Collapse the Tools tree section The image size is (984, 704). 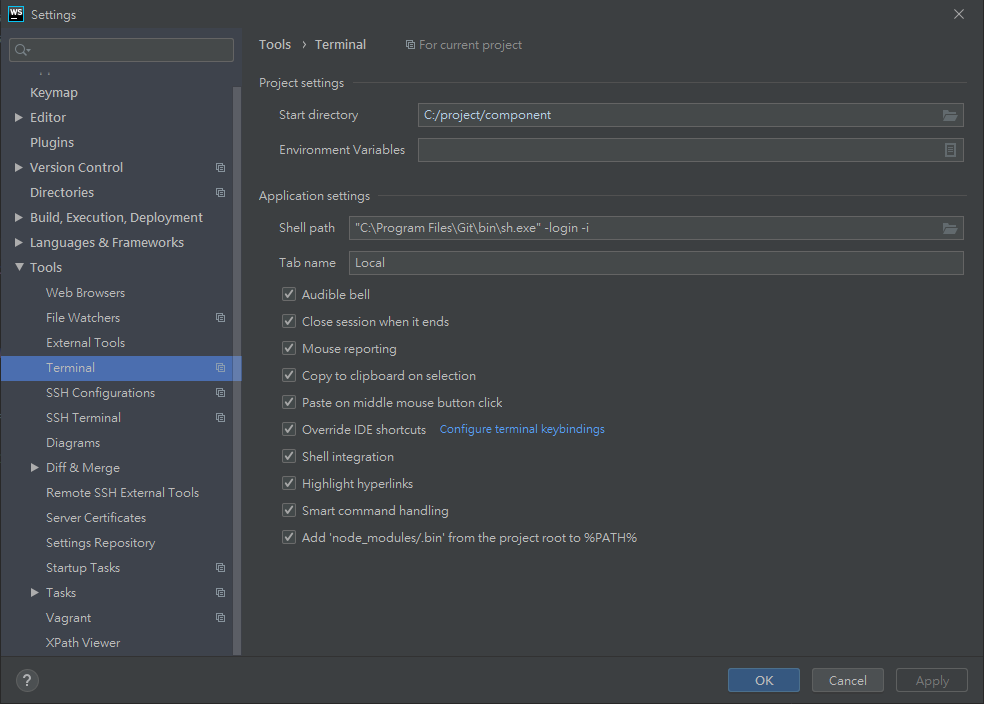pyautogui.click(x=19, y=268)
